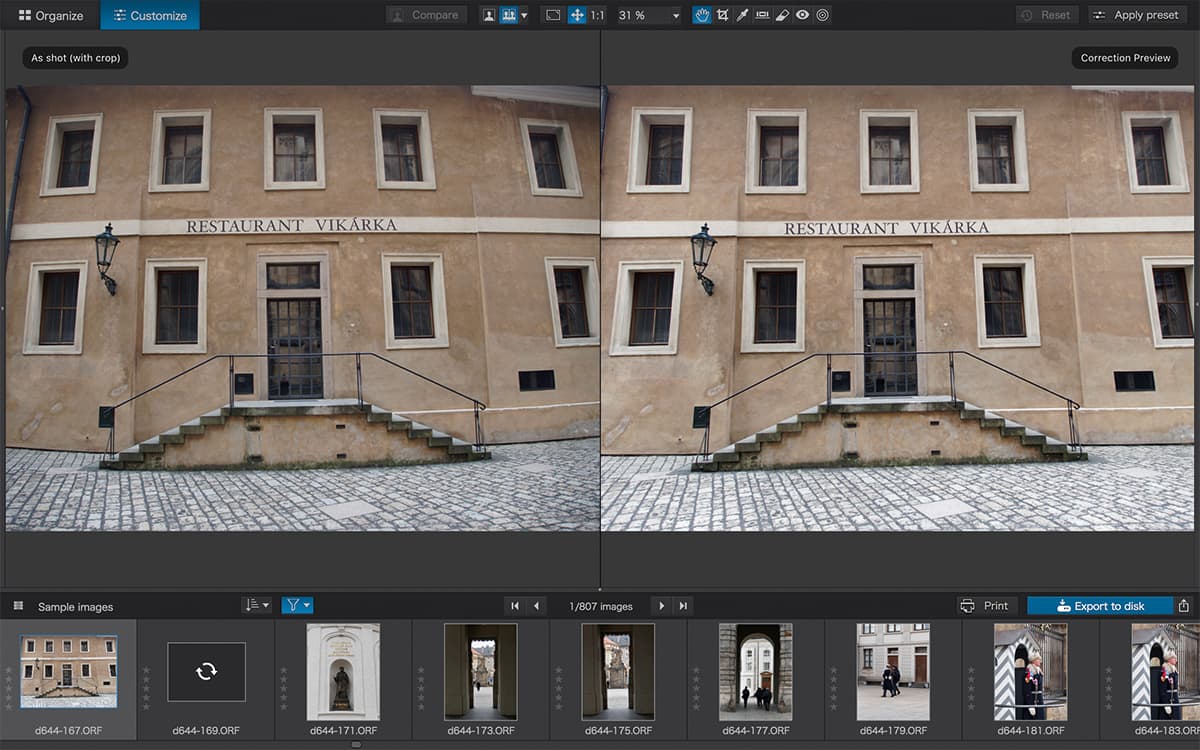Enable side-by-side comparison view

[508, 15]
